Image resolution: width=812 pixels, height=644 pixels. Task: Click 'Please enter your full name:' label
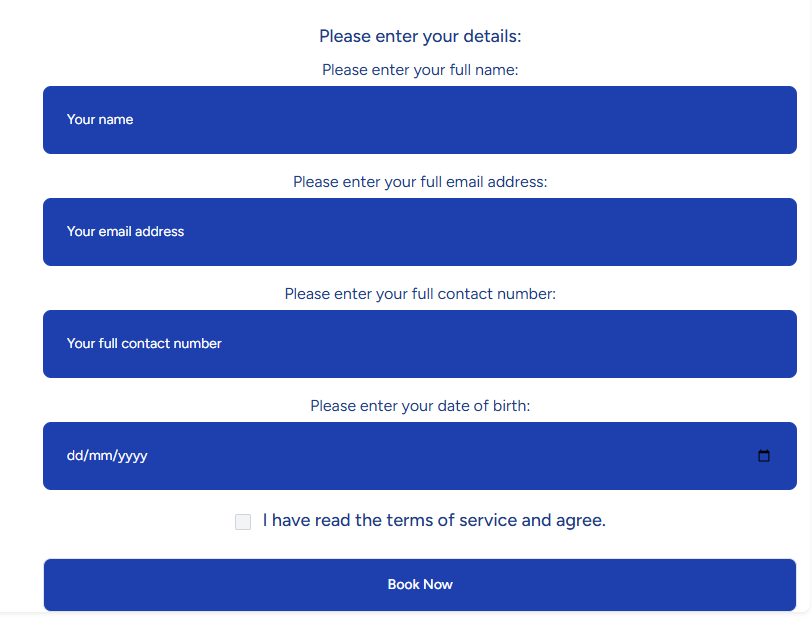point(420,70)
